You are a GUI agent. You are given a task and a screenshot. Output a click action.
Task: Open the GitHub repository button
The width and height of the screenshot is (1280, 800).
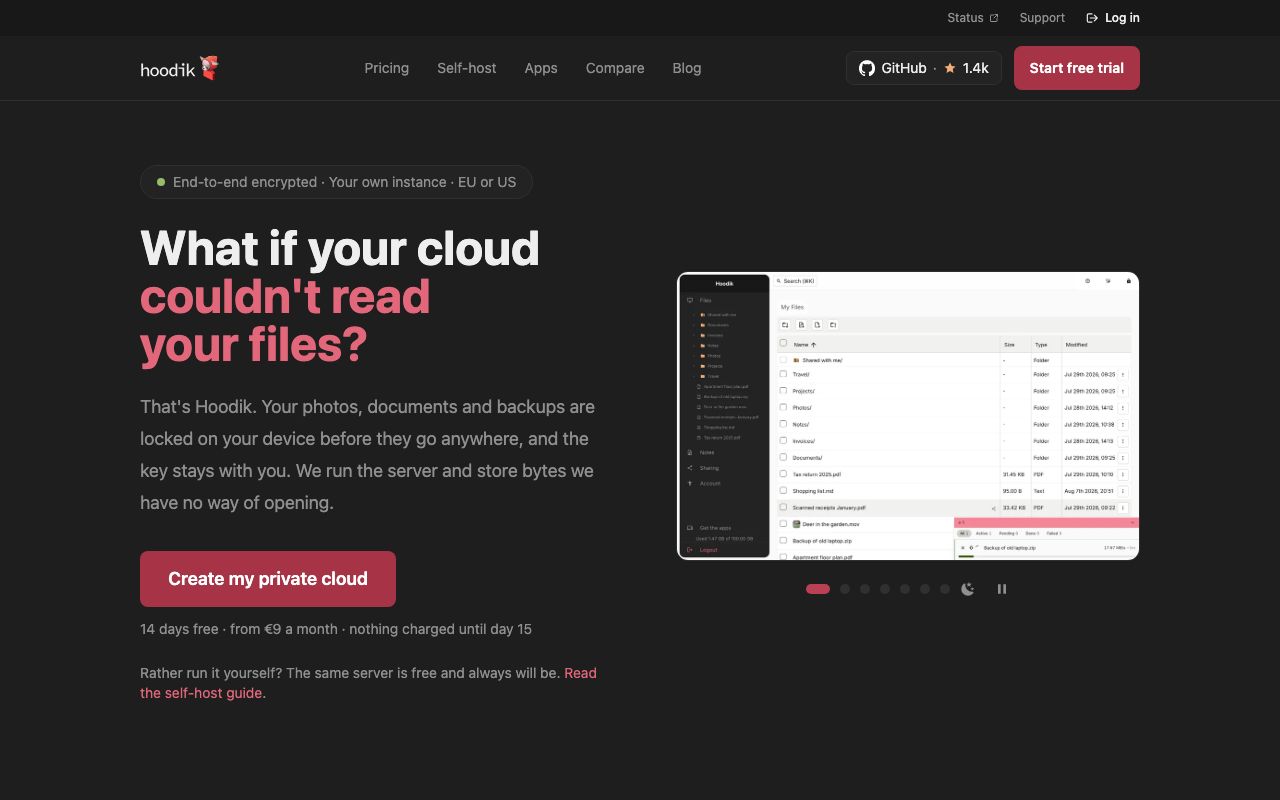923,68
